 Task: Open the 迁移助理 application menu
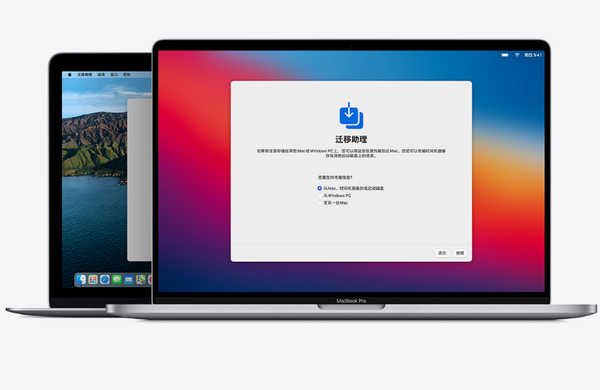[x=85, y=75]
